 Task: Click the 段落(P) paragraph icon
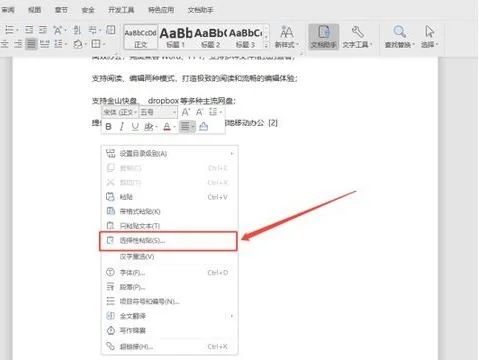click(110, 287)
